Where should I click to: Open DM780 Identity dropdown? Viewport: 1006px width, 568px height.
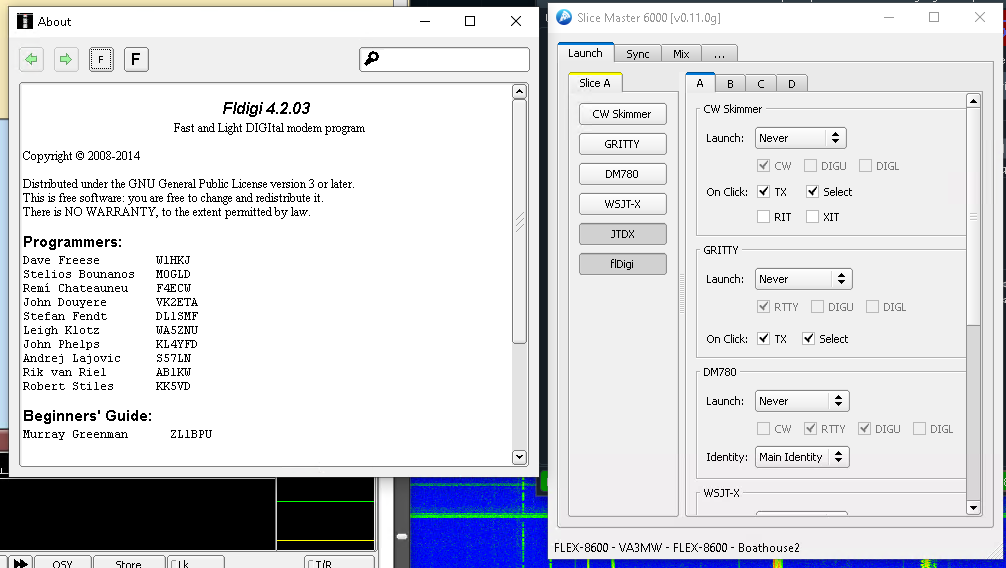coord(802,457)
